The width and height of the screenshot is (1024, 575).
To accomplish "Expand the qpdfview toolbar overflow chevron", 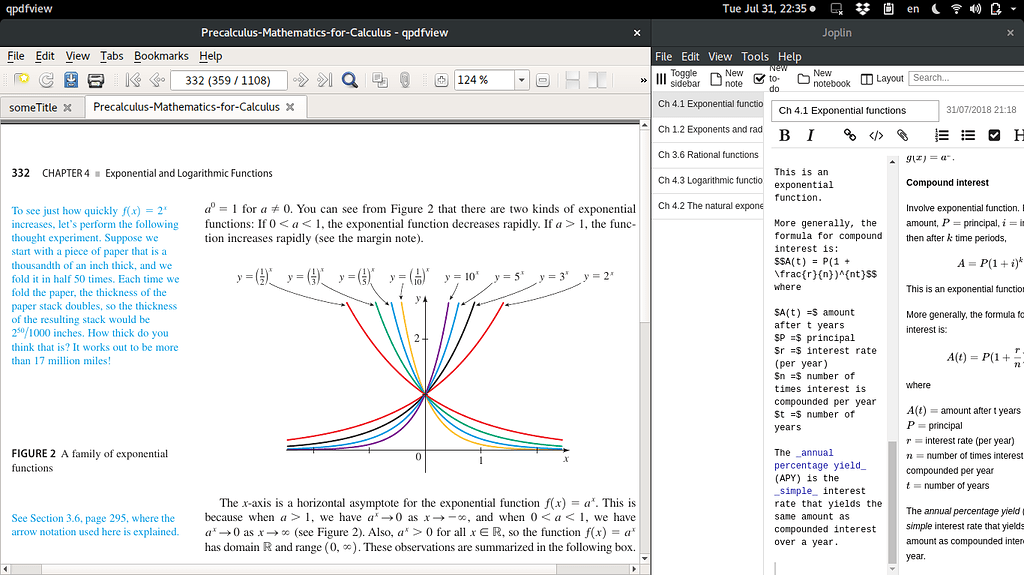I will coord(643,80).
